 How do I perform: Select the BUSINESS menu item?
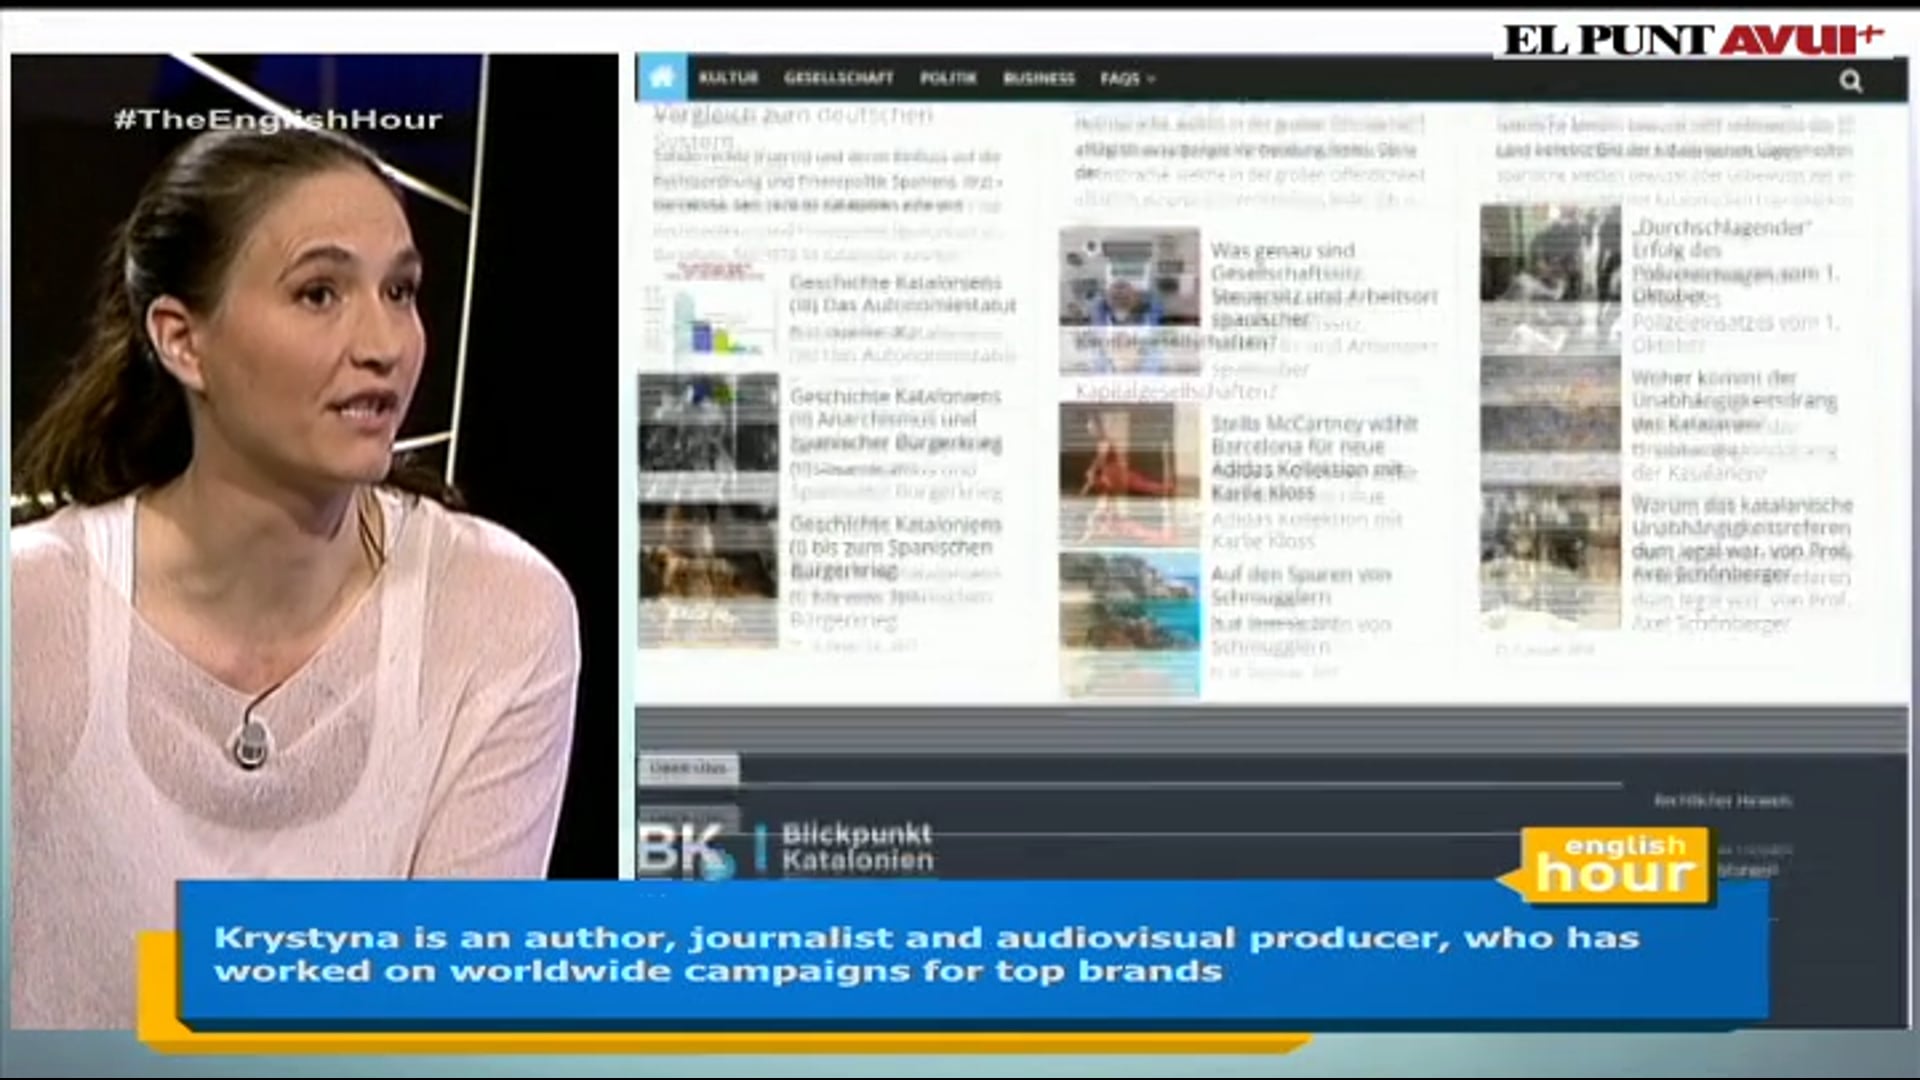tap(1038, 78)
